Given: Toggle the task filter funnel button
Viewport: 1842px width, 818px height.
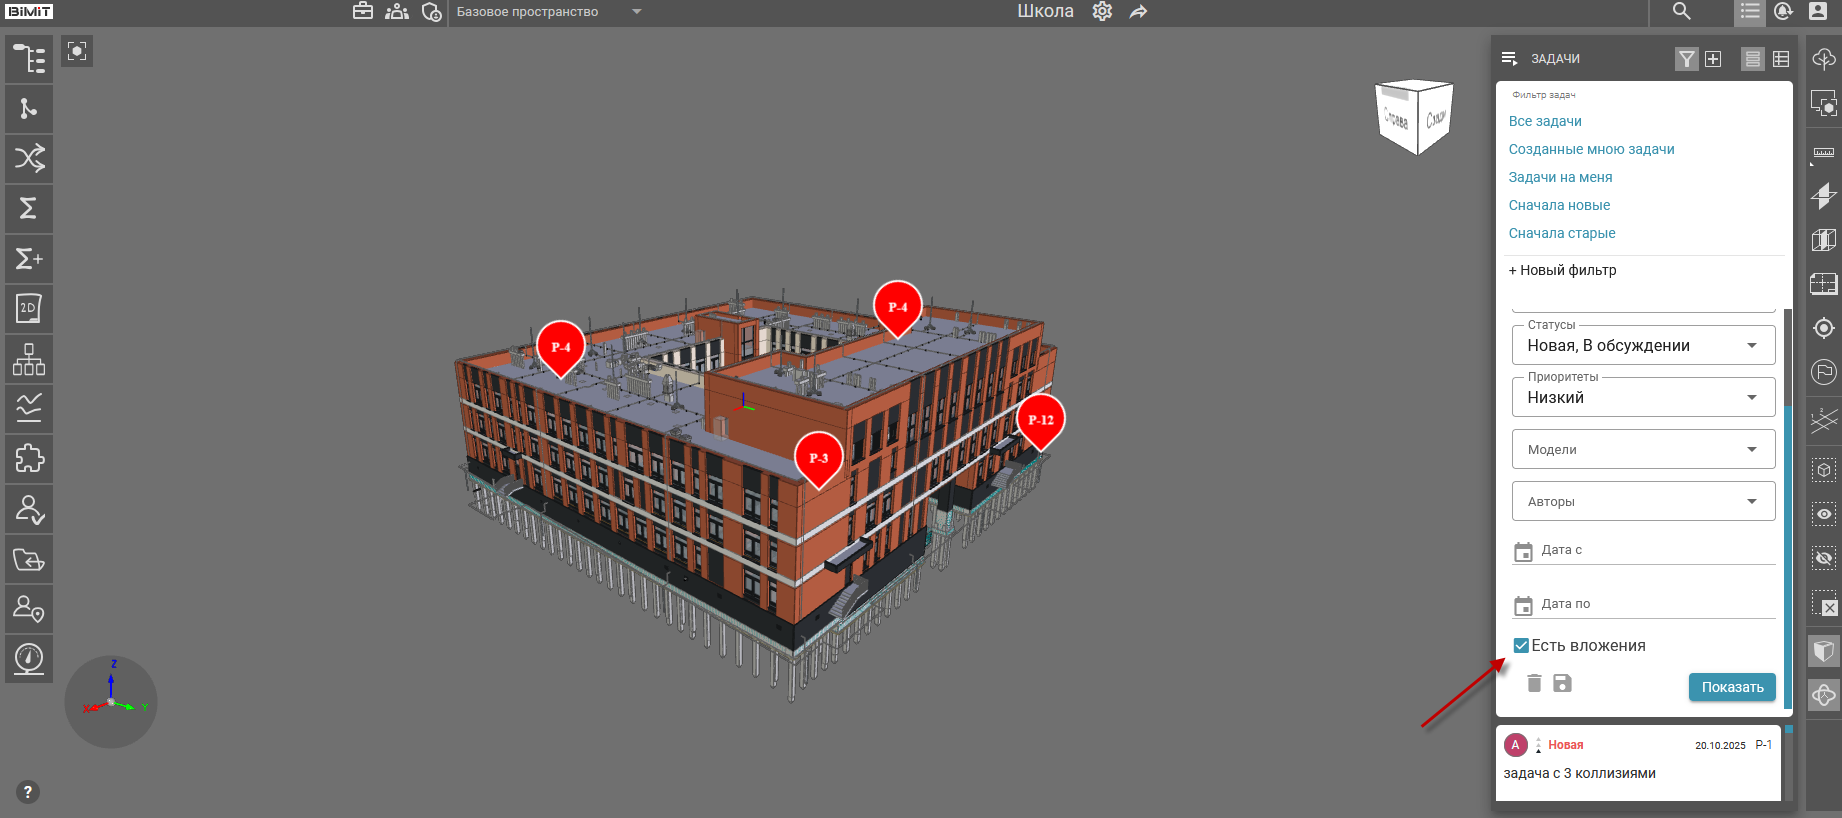Looking at the screenshot, I should [x=1686, y=59].
